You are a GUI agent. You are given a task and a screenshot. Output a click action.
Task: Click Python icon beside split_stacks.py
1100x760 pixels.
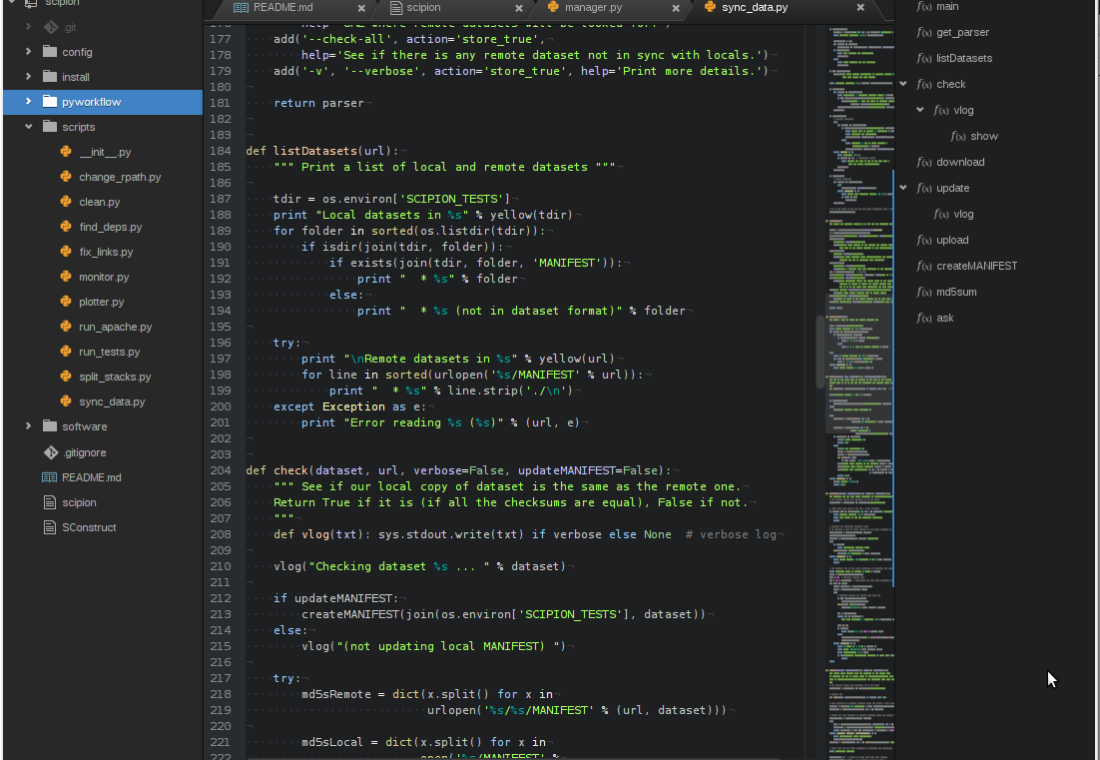coord(66,376)
